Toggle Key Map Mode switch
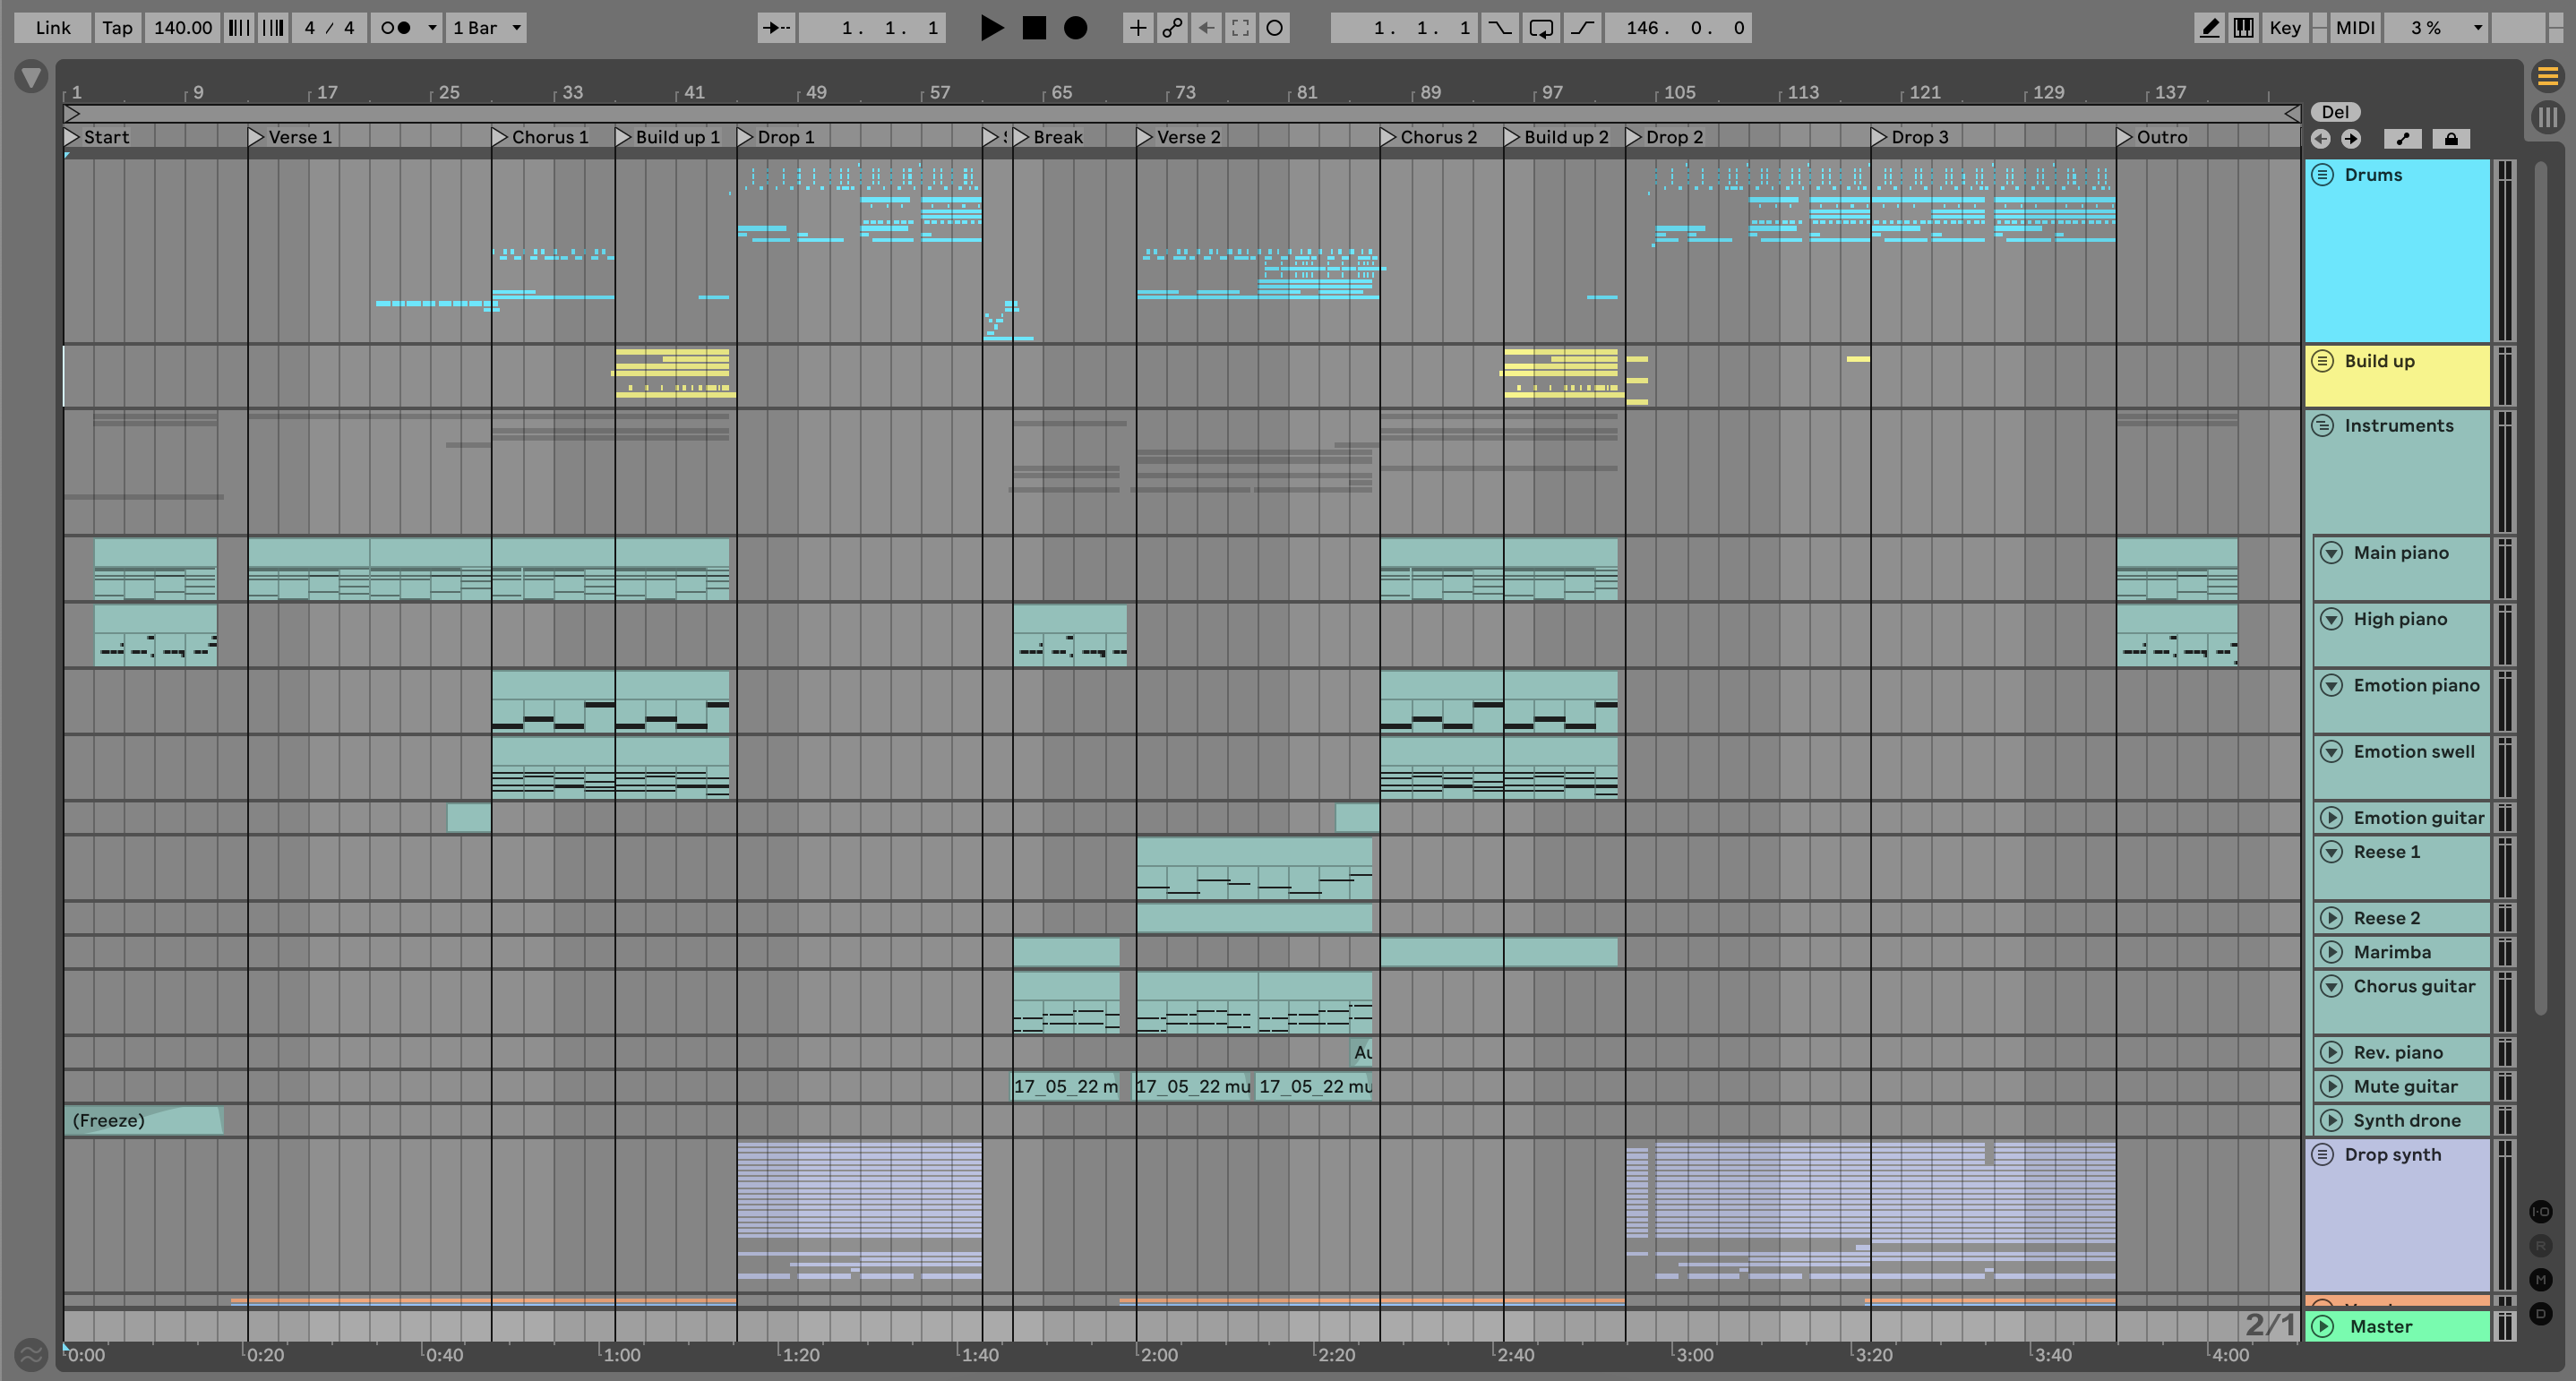The height and width of the screenshot is (1381, 2576). coord(2285,28)
